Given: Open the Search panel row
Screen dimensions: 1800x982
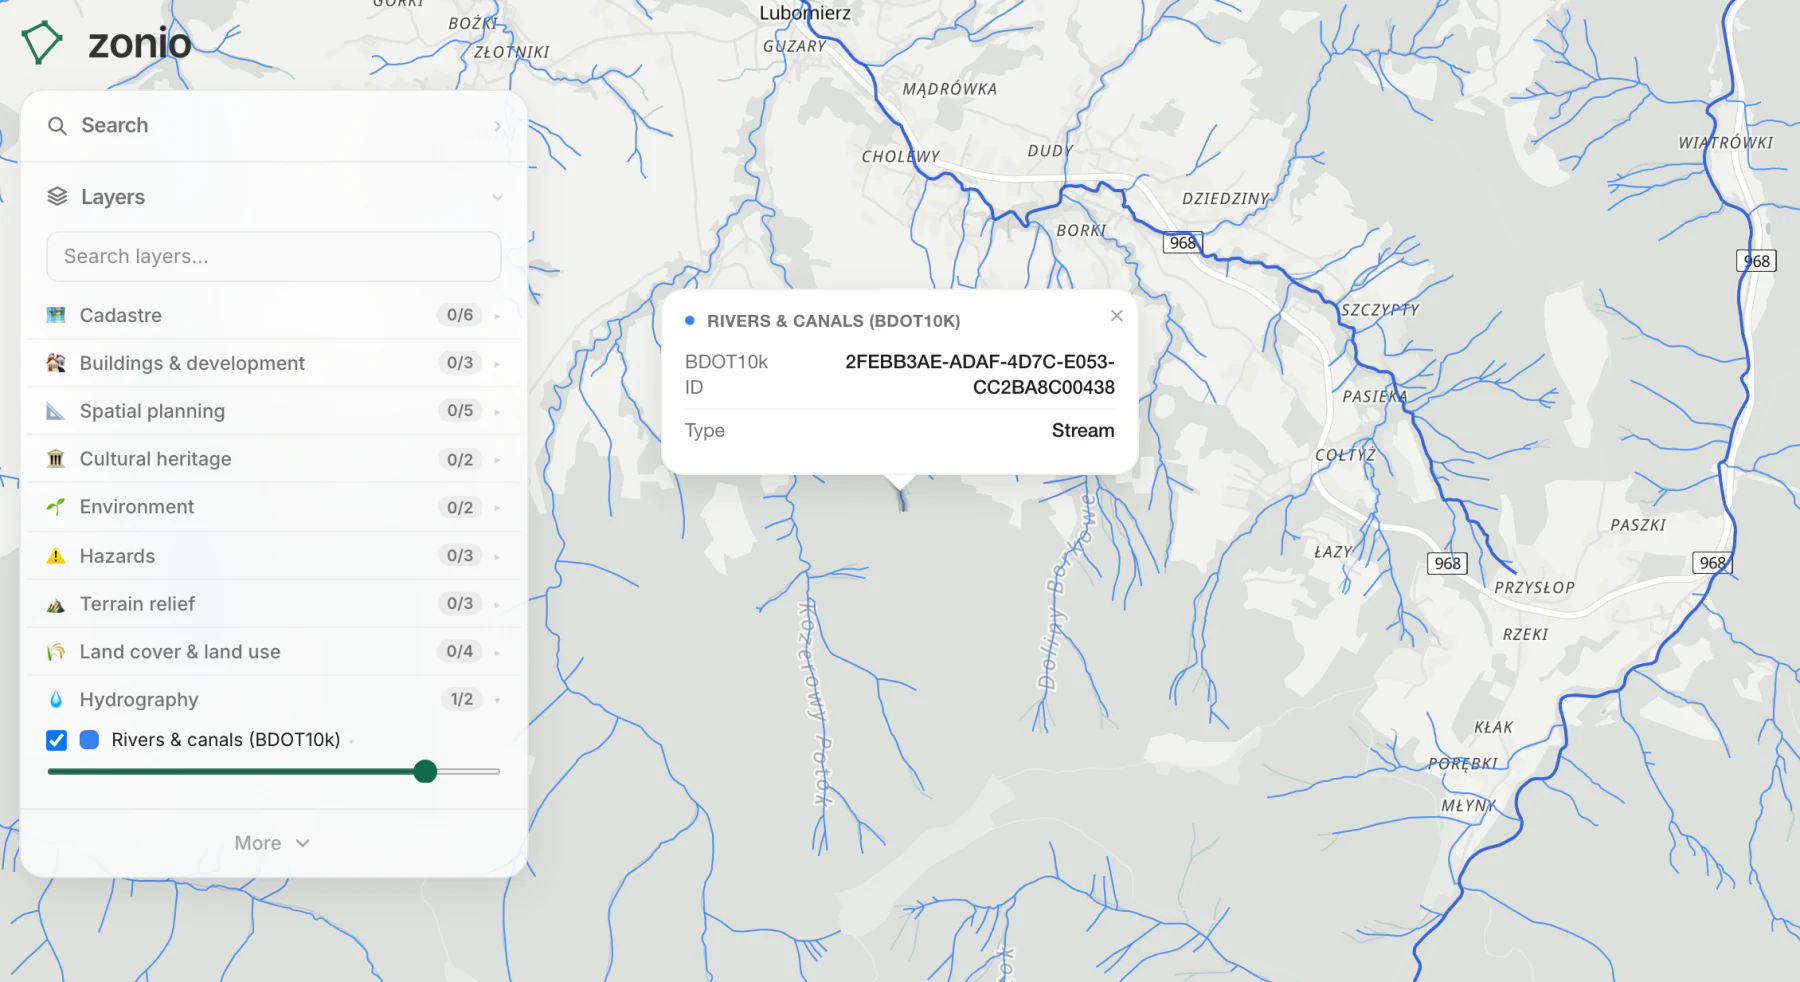Looking at the screenshot, I should tap(274, 126).
